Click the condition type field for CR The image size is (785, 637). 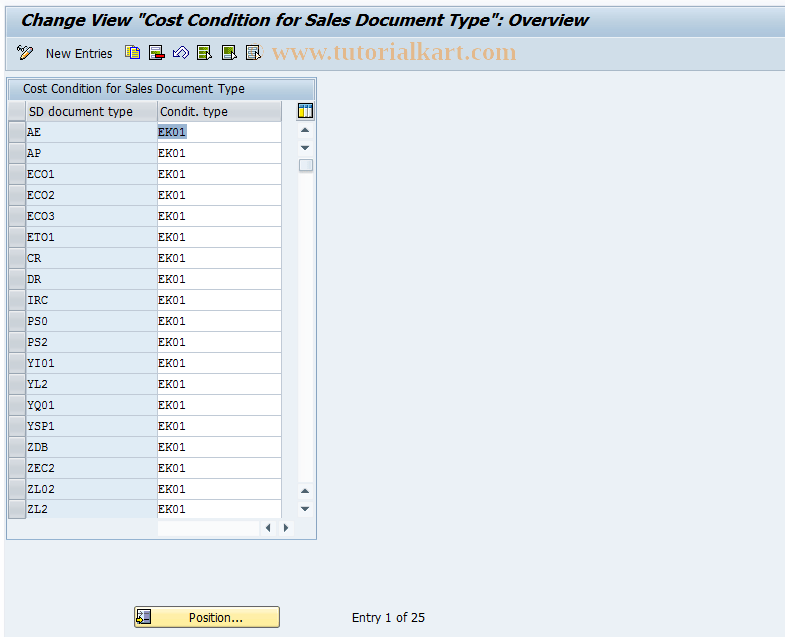[x=219, y=258]
